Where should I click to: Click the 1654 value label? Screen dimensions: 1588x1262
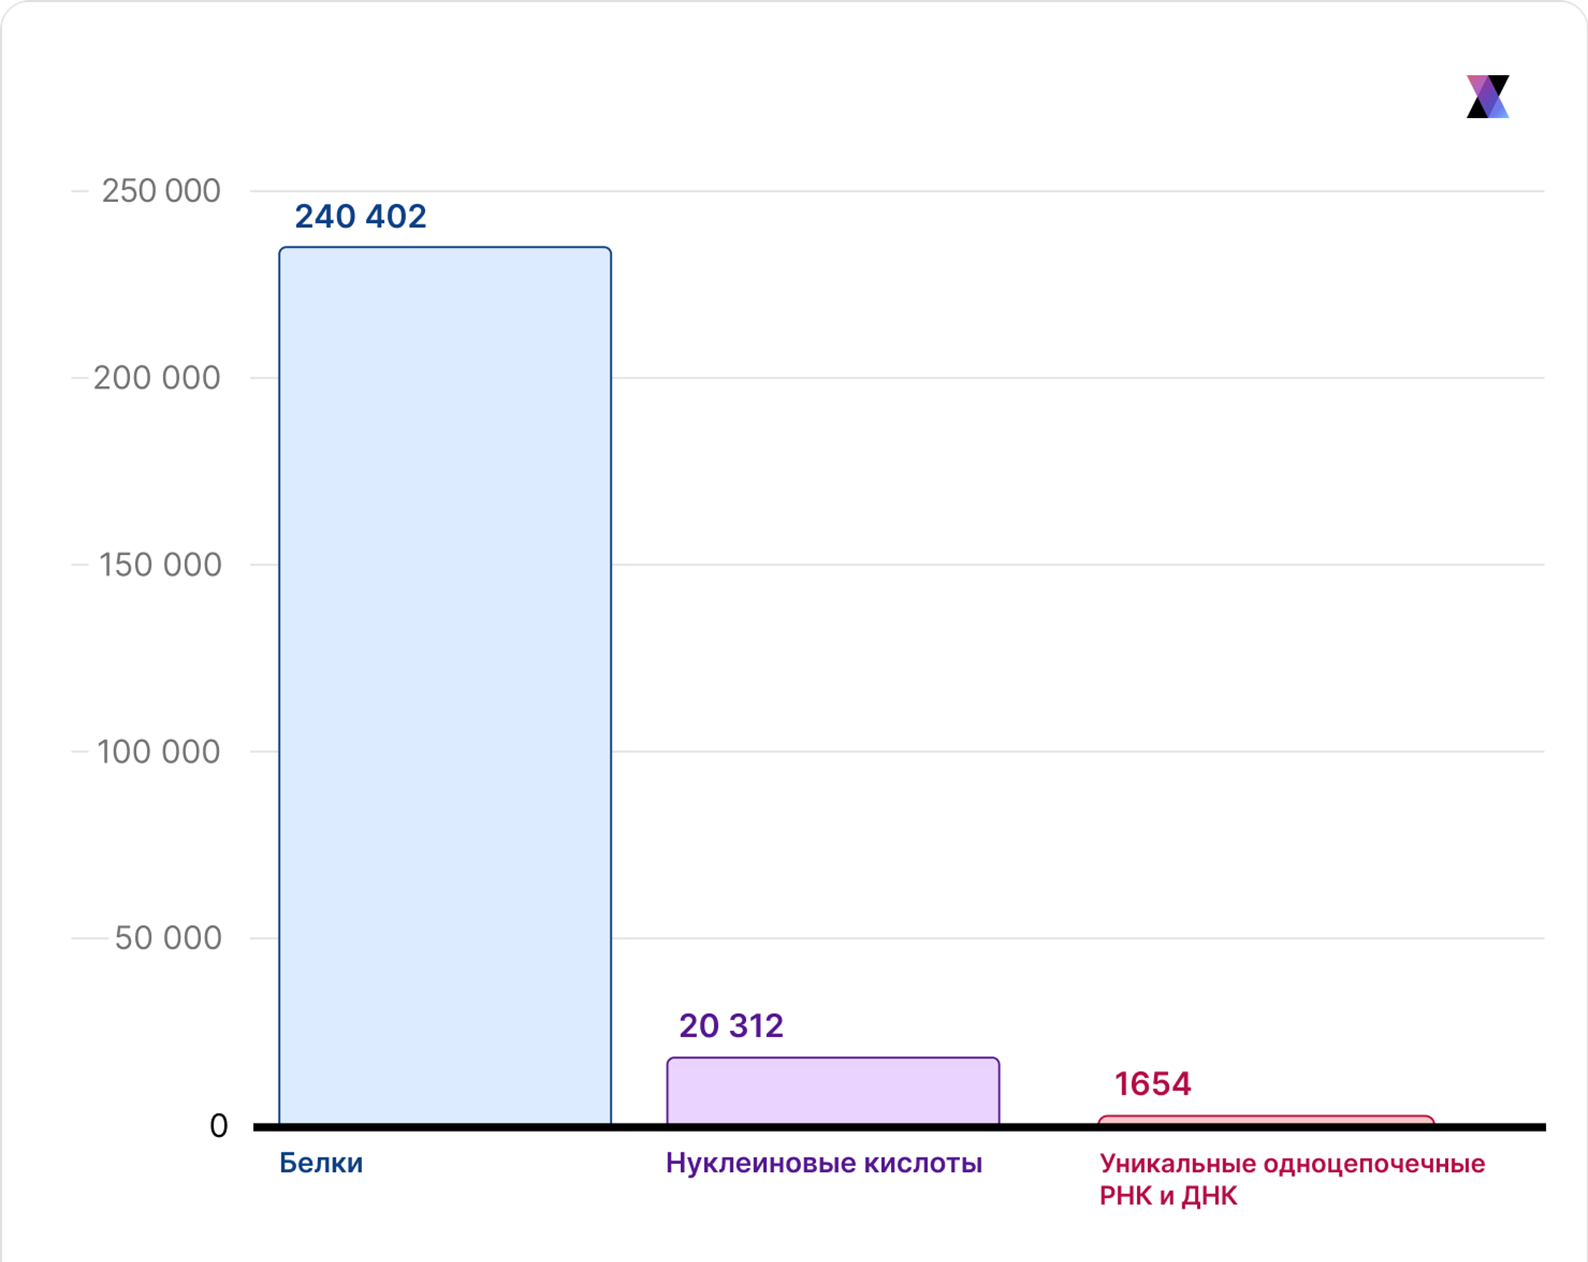(x=1152, y=1084)
